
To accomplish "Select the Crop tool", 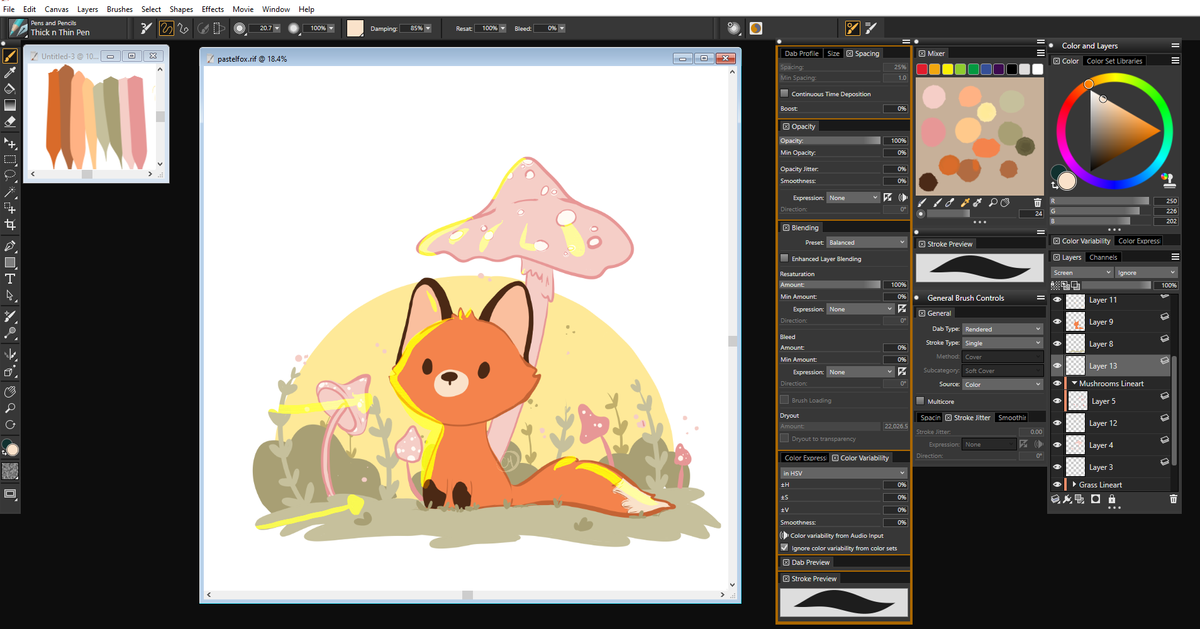I will 11,222.
